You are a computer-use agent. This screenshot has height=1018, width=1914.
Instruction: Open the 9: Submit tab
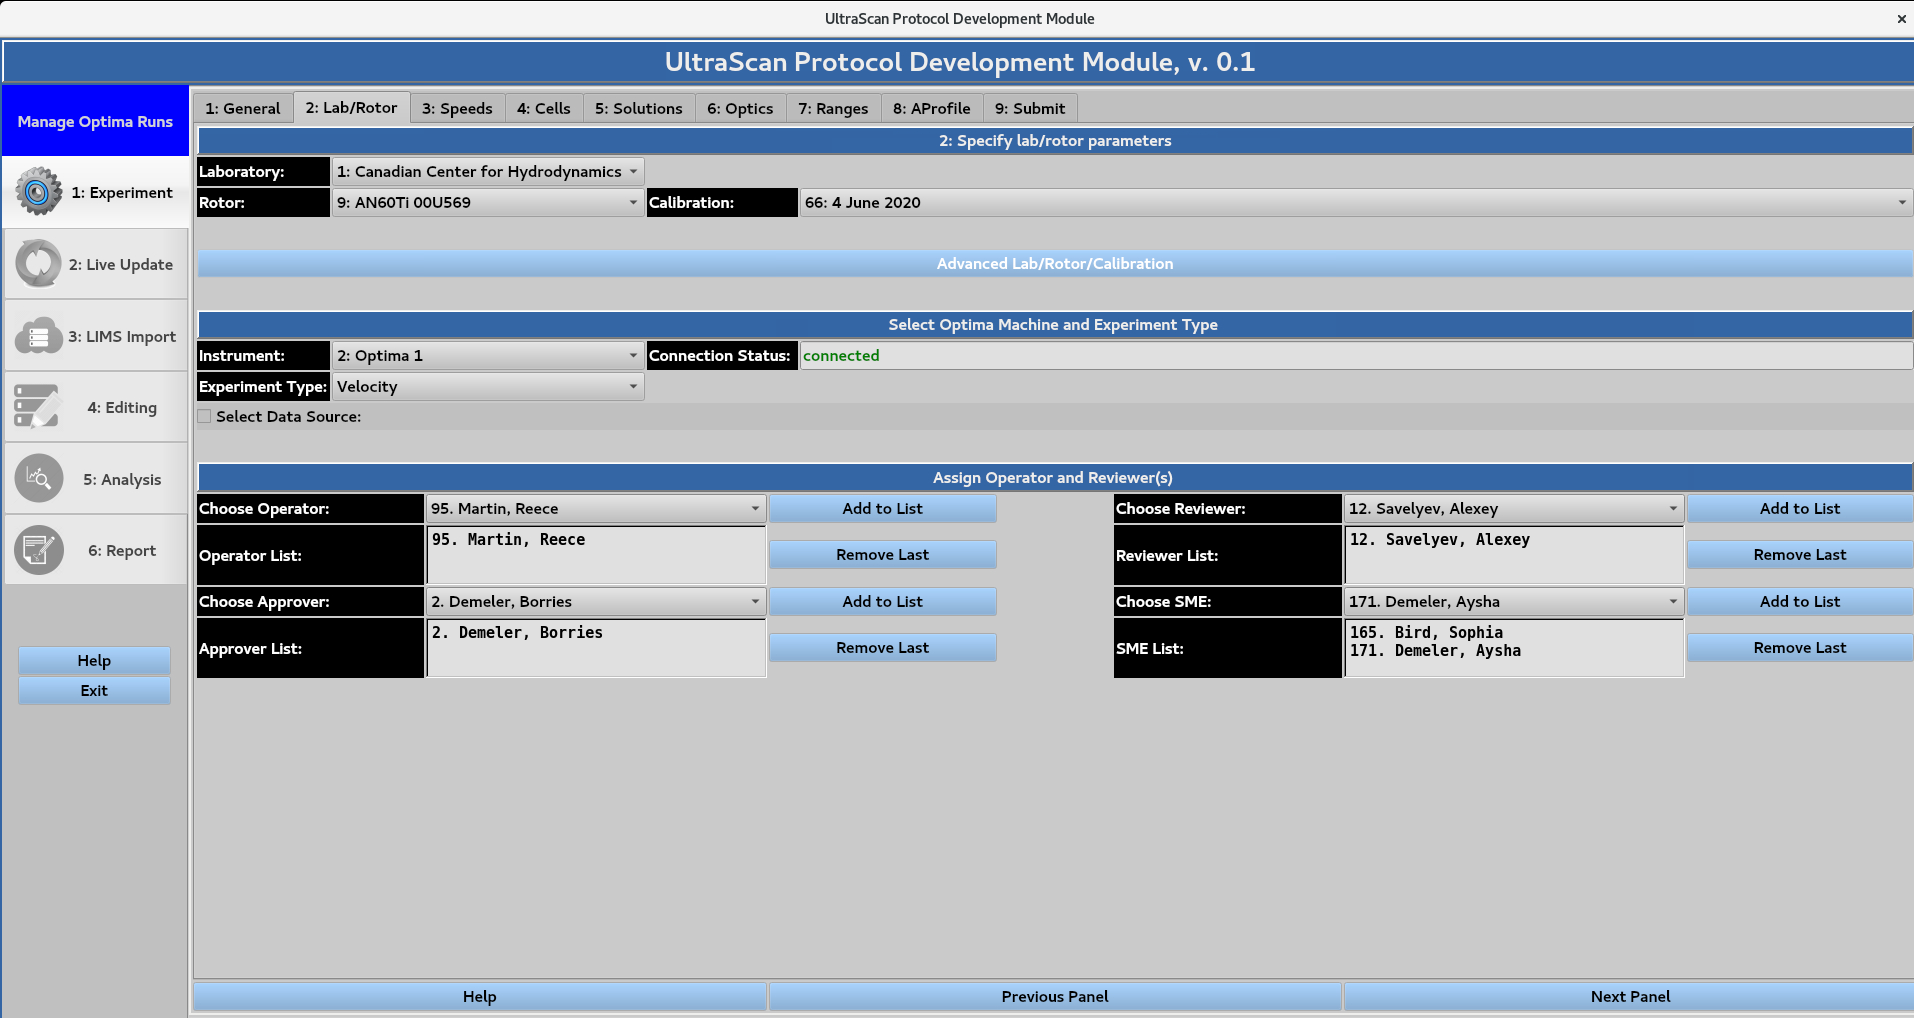[x=1029, y=108]
